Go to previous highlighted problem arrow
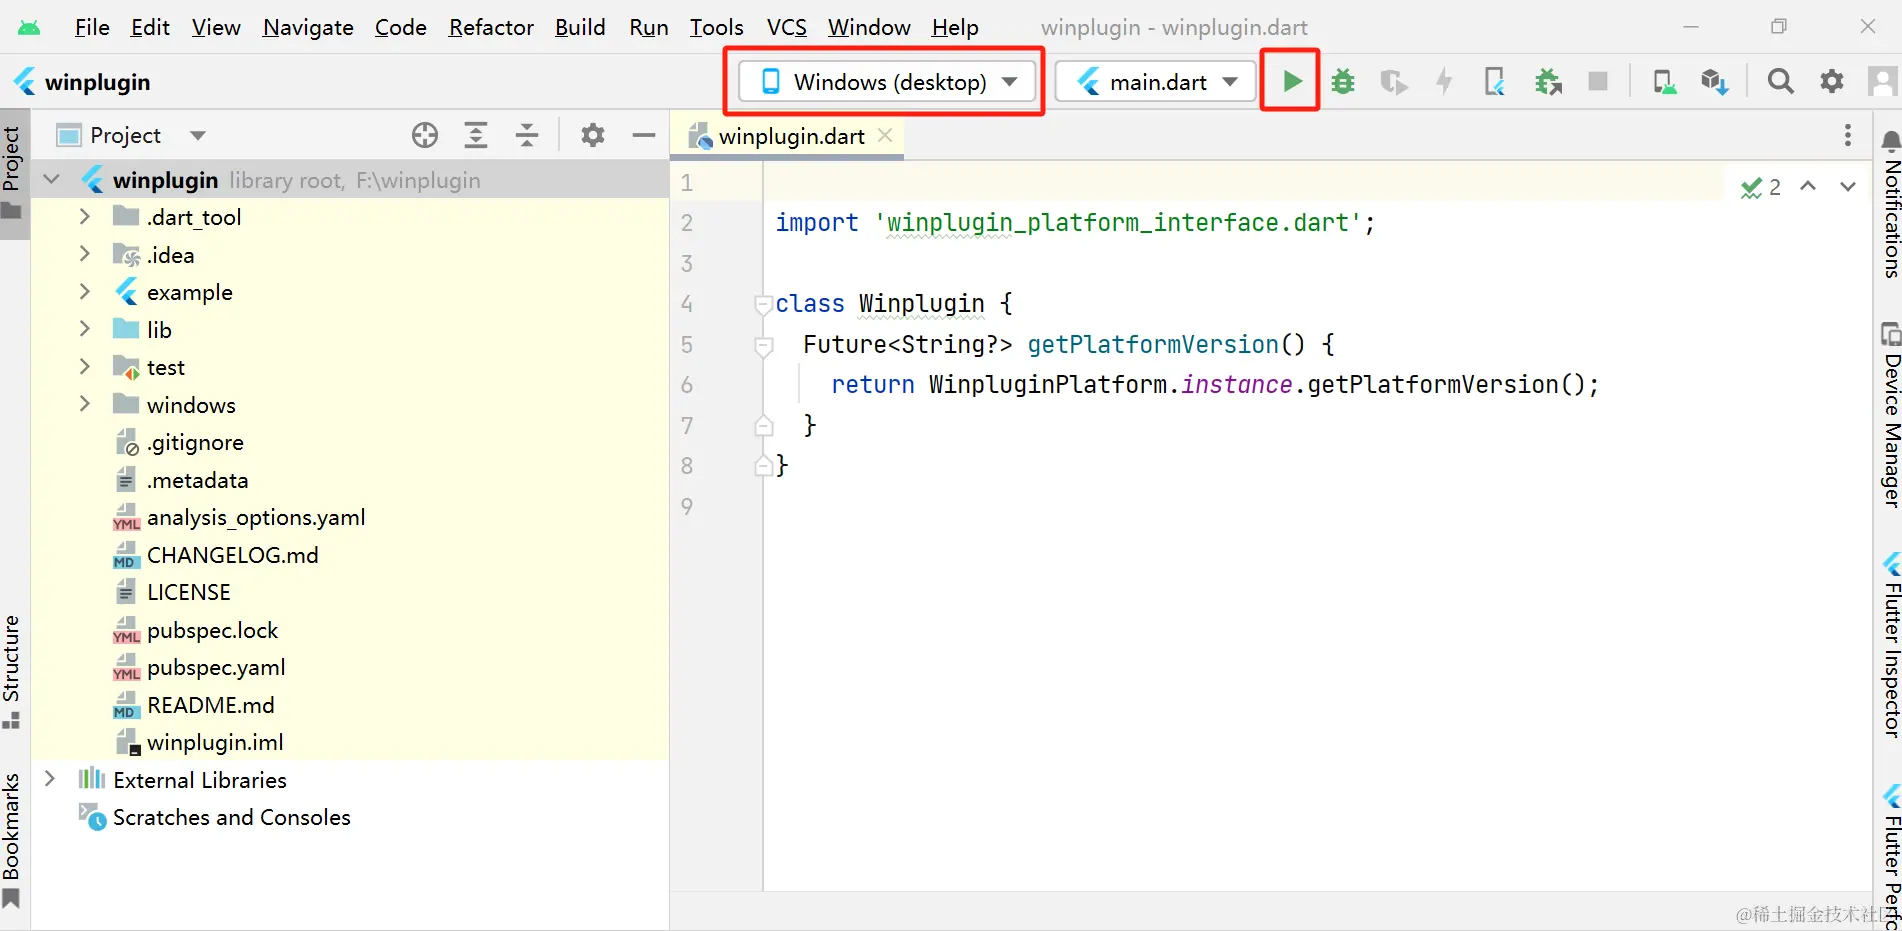 point(1808,186)
